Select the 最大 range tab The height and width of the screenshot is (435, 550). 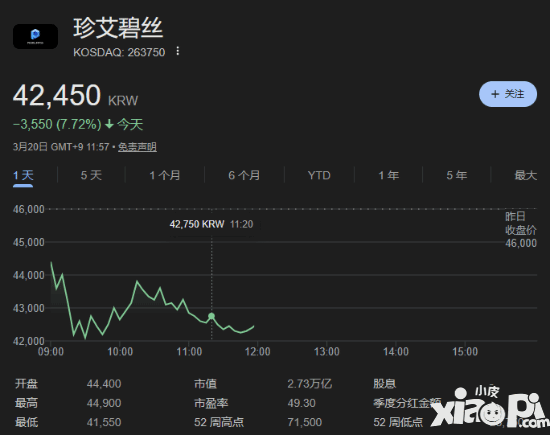pyautogui.click(x=525, y=175)
